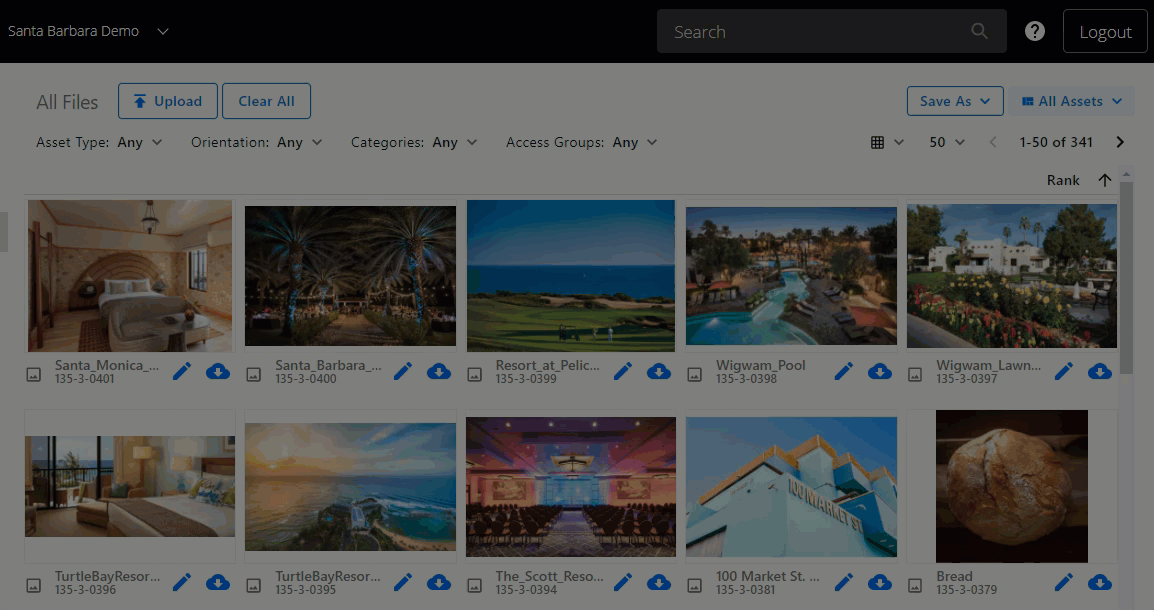Open the All Assets dropdown
1154x610 pixels.
point(1072,102)
